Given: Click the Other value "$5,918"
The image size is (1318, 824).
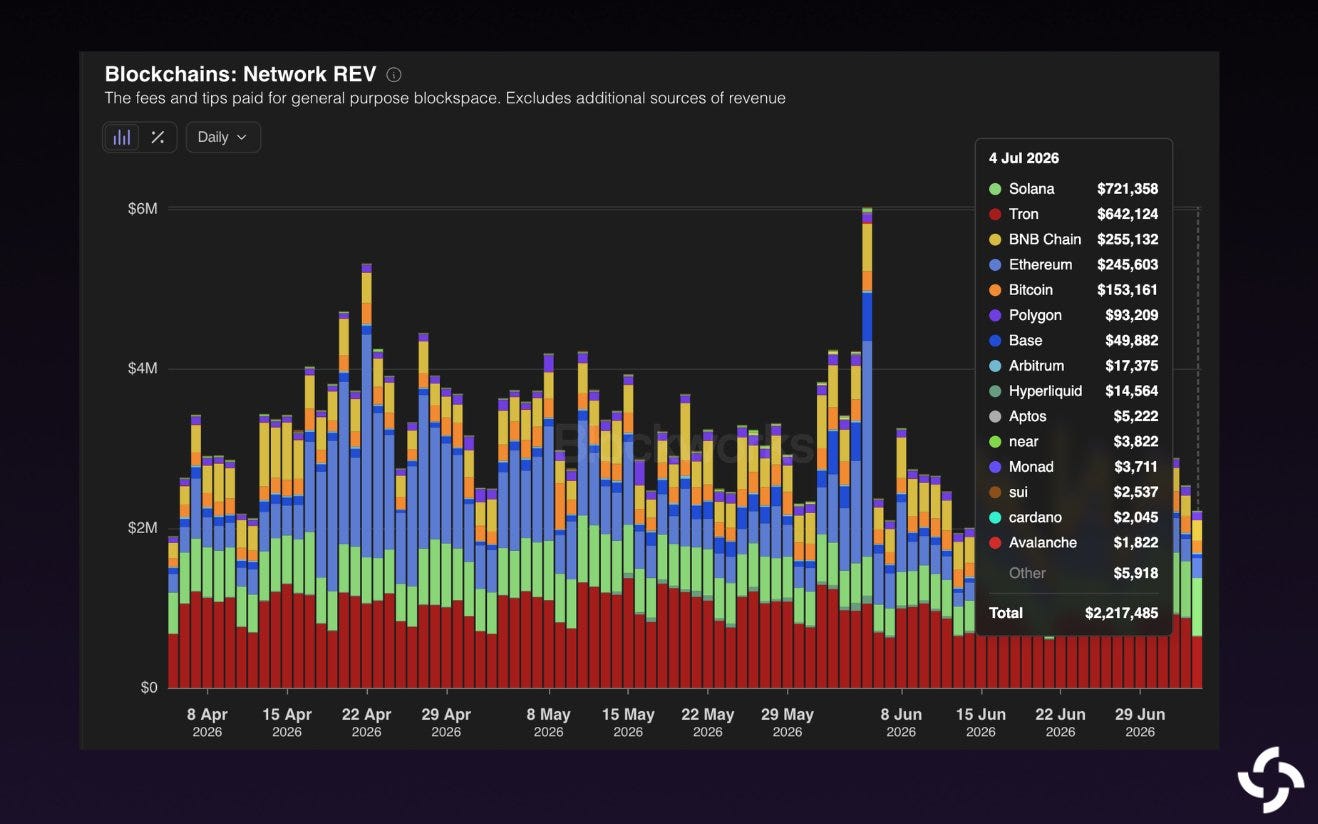Looking at the screenshot, I should click(1135, 573).
